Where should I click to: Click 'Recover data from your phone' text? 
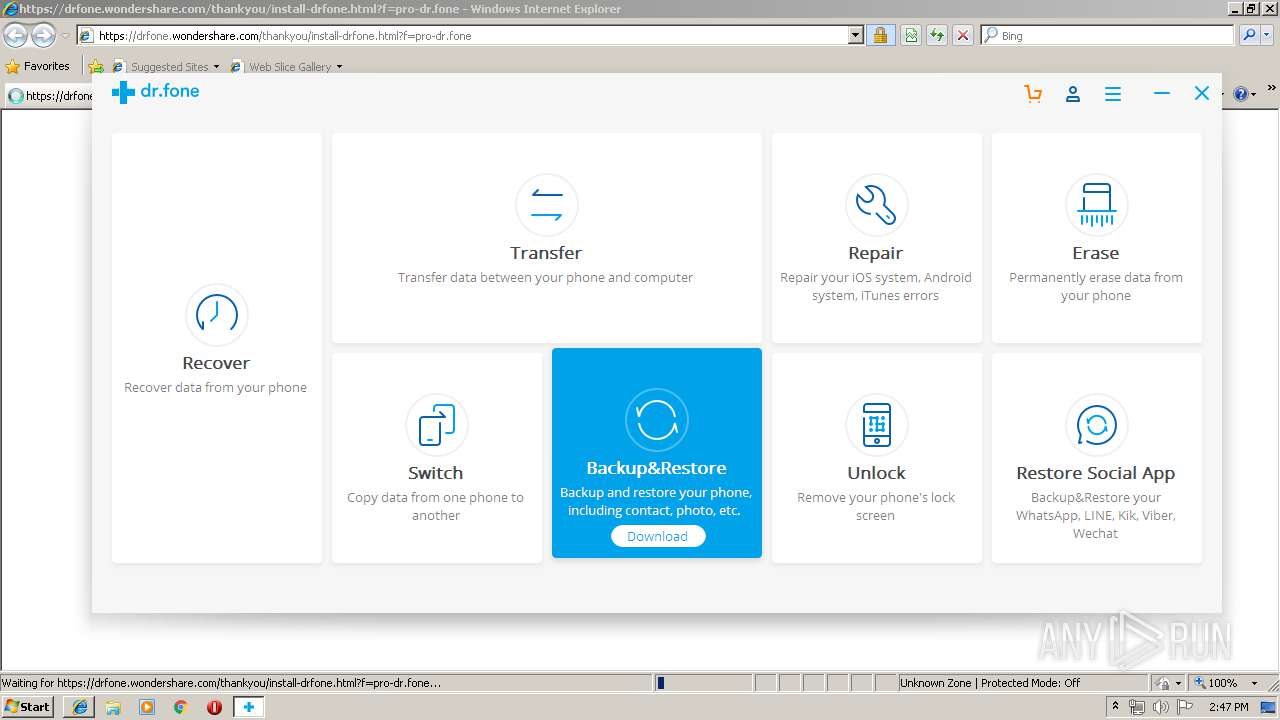(216, 388)
